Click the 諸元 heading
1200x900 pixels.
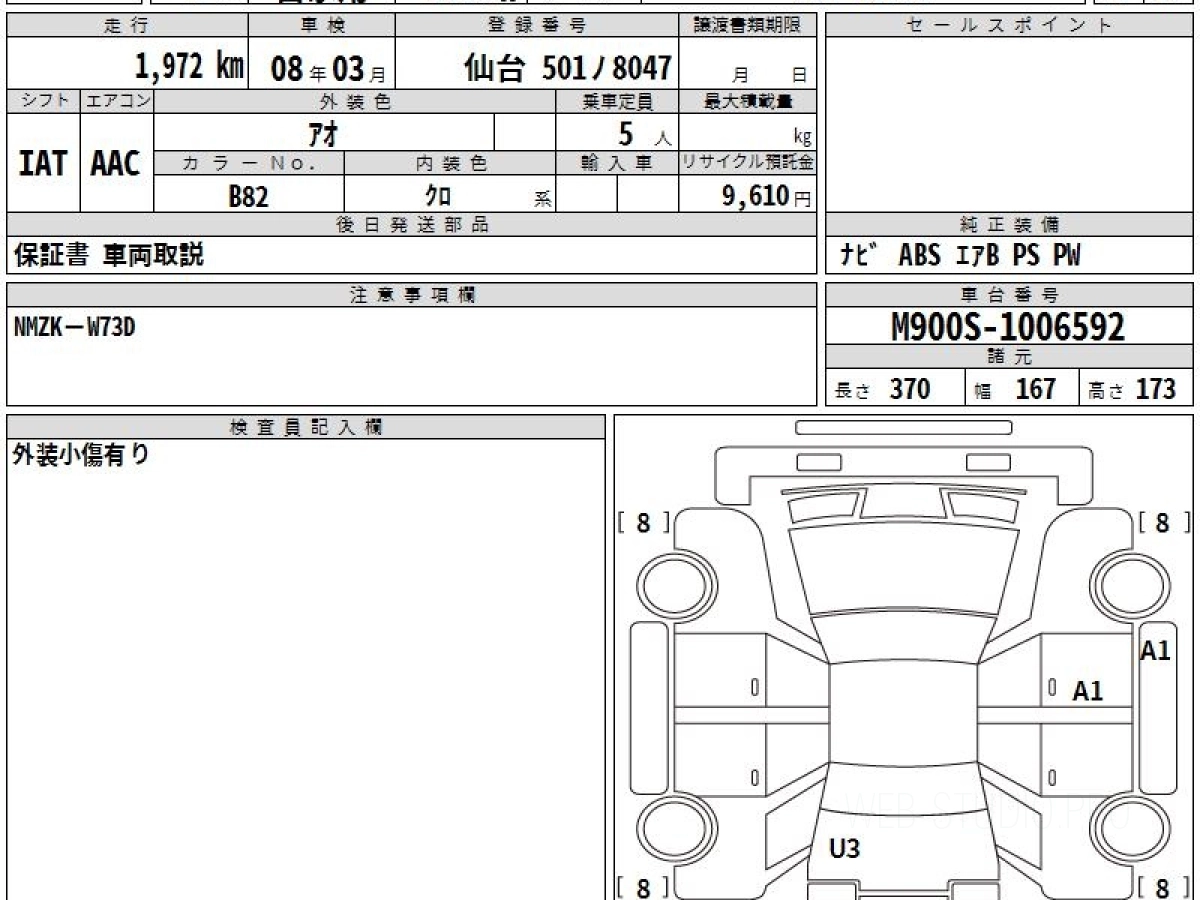tap(1009, 357)
